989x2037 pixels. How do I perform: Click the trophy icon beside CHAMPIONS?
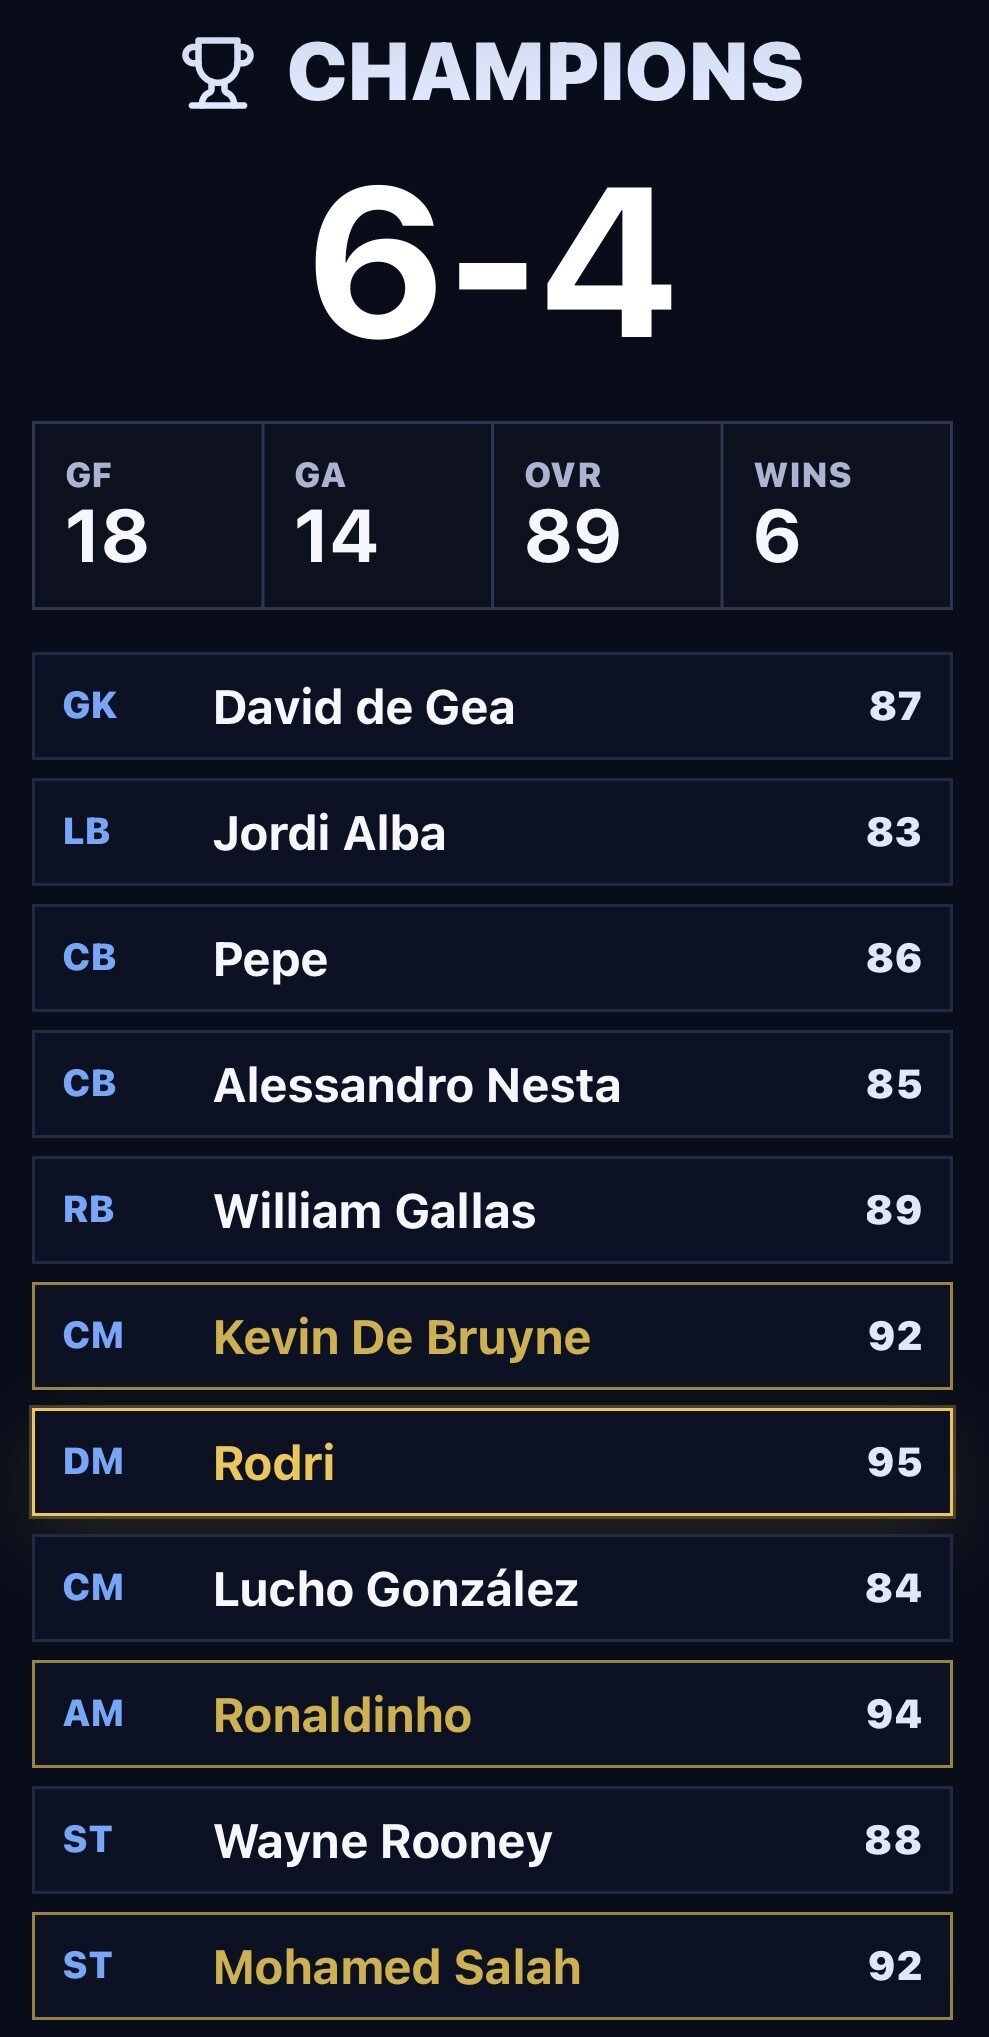click(x=217, y=73)
